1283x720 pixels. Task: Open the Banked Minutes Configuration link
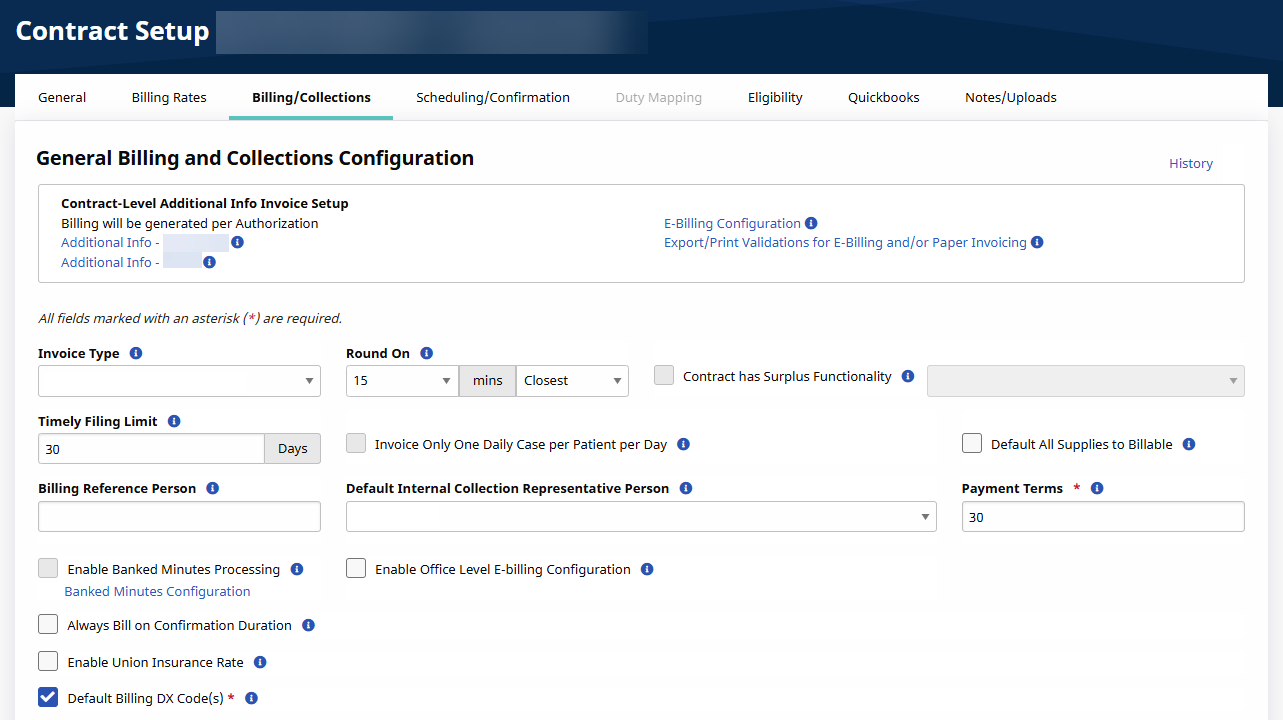[157, 591]
